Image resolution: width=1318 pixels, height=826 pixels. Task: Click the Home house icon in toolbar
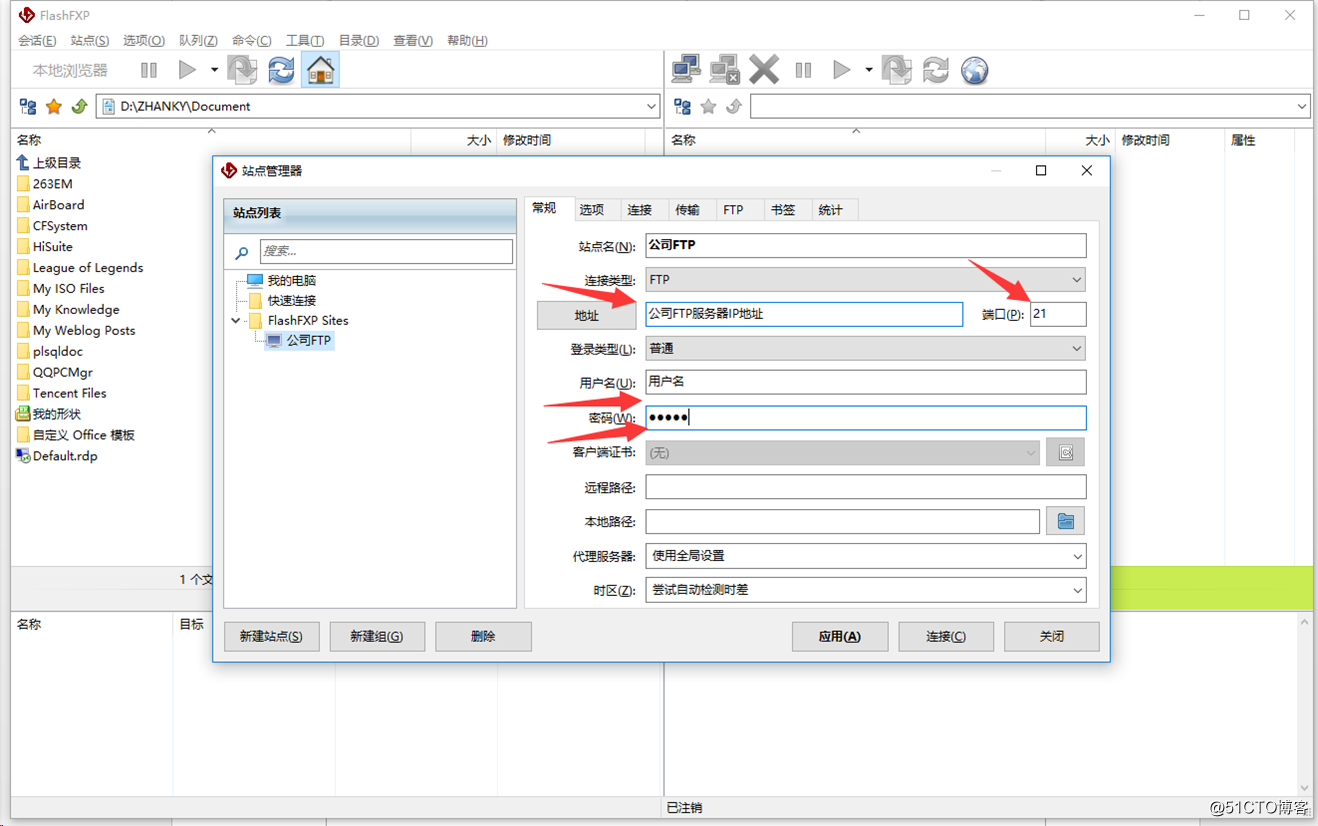point(320,70)
